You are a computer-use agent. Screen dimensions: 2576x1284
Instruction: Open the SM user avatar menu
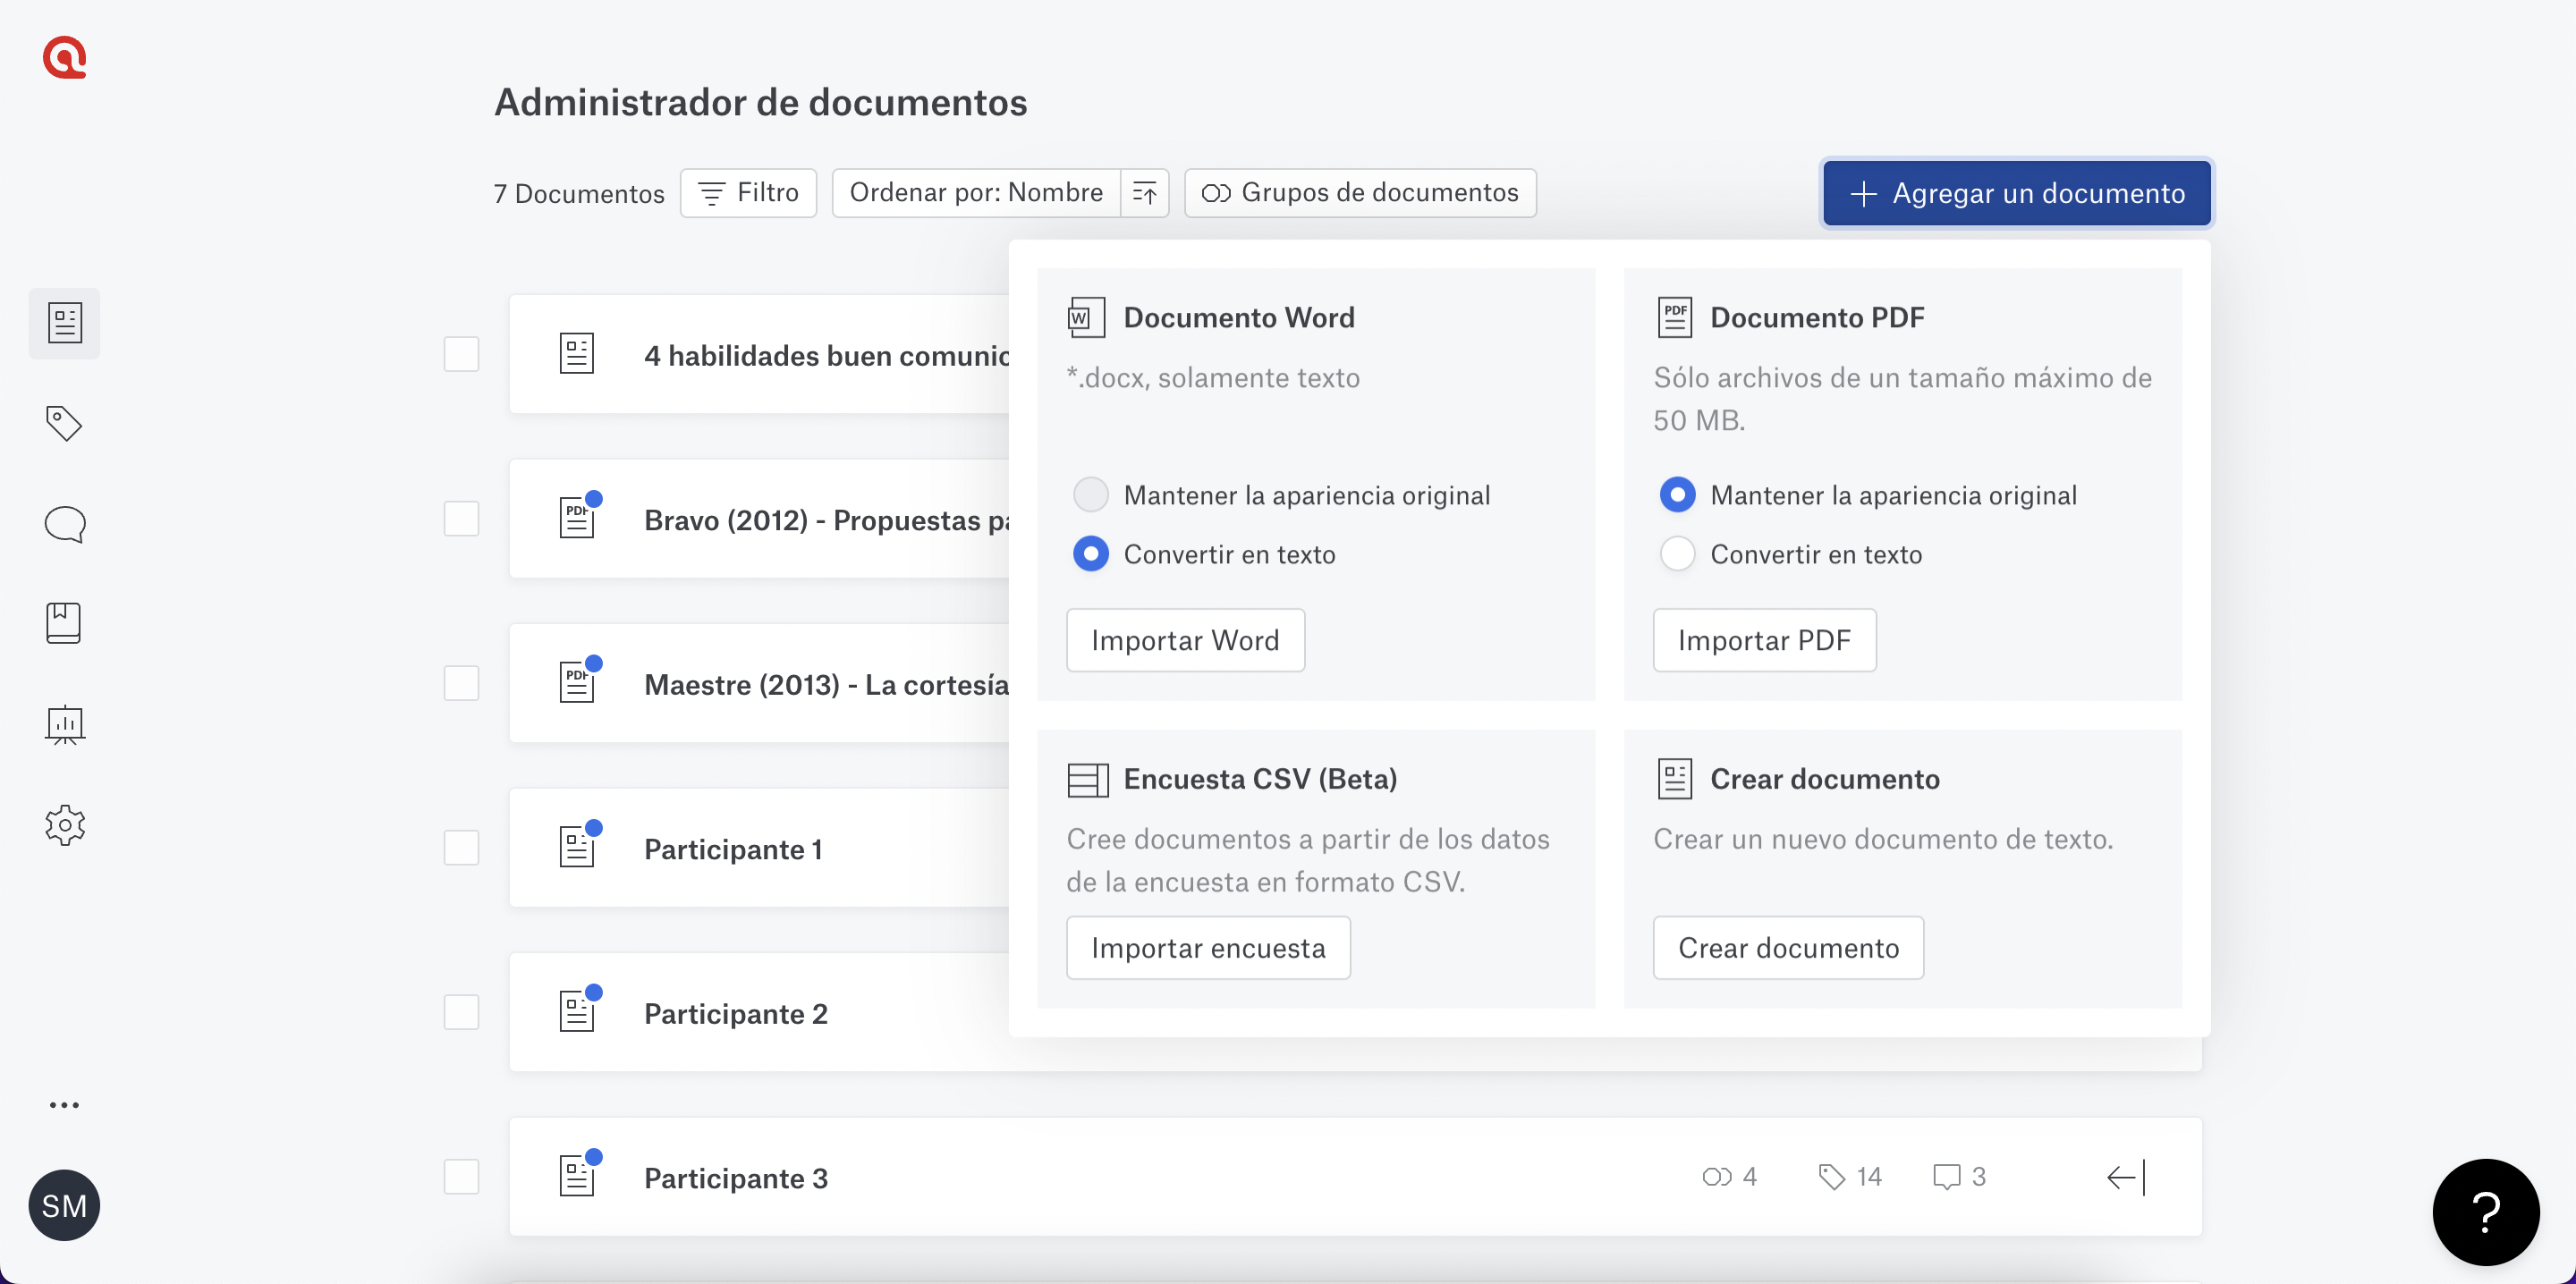coord(64,1205)
